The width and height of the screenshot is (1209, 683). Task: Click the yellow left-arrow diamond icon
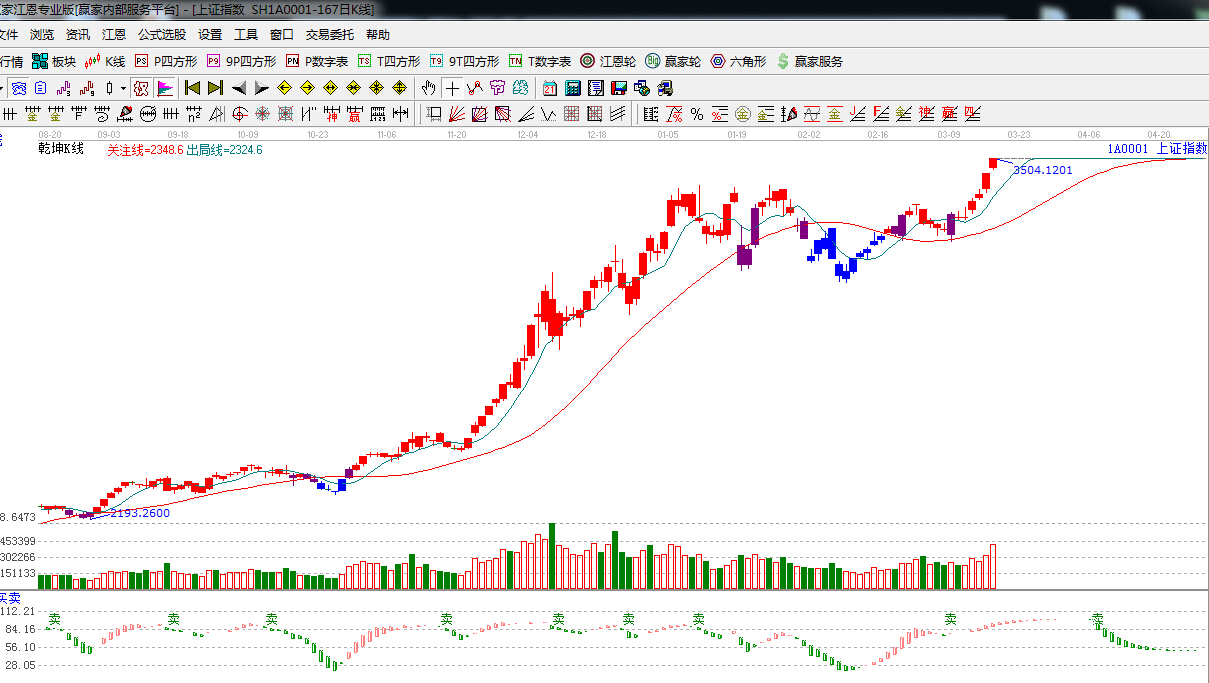click(x=285, y=88)
